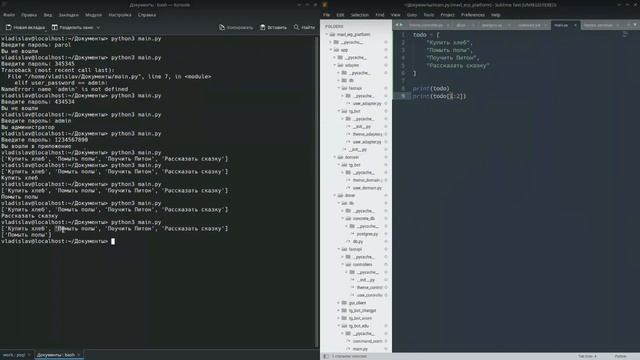Open the tab list dropdown in Sublime tab bar
Image resolution: width=640 pixels, height=360 pixels.
(635, 25)
